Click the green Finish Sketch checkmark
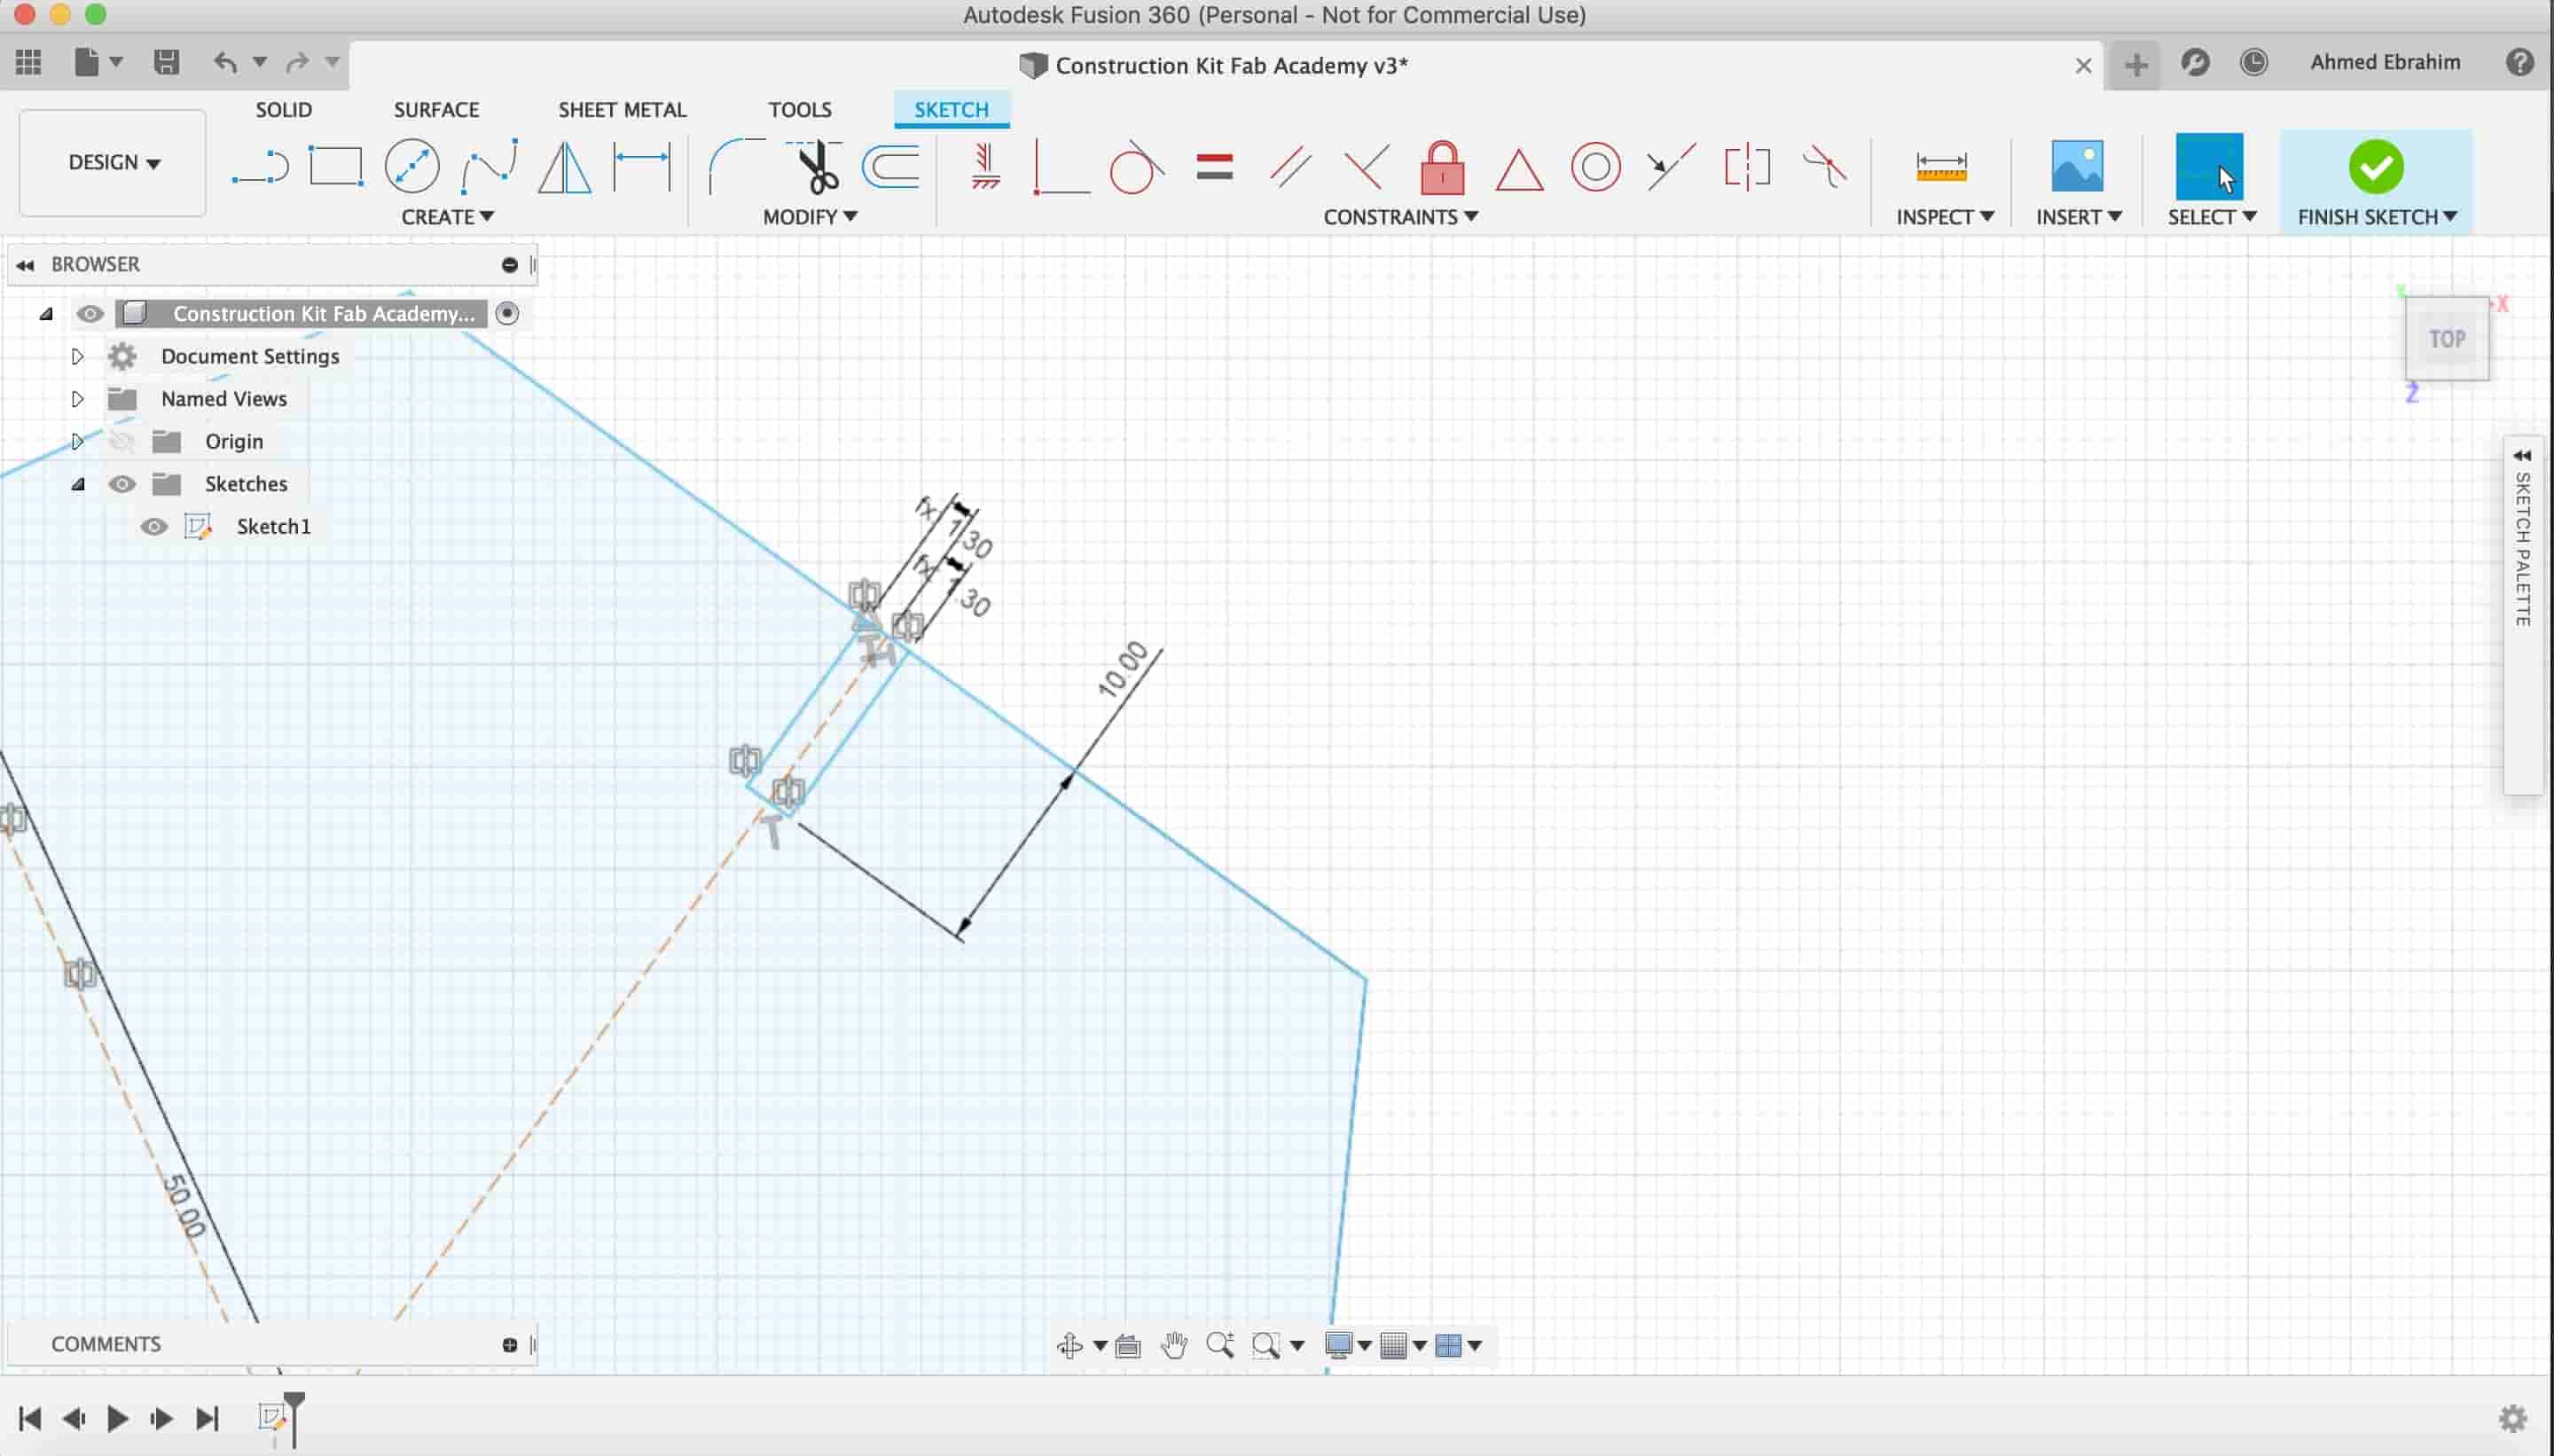The height and width of the screenshot is (1456, 2554). click(2375, 166)
